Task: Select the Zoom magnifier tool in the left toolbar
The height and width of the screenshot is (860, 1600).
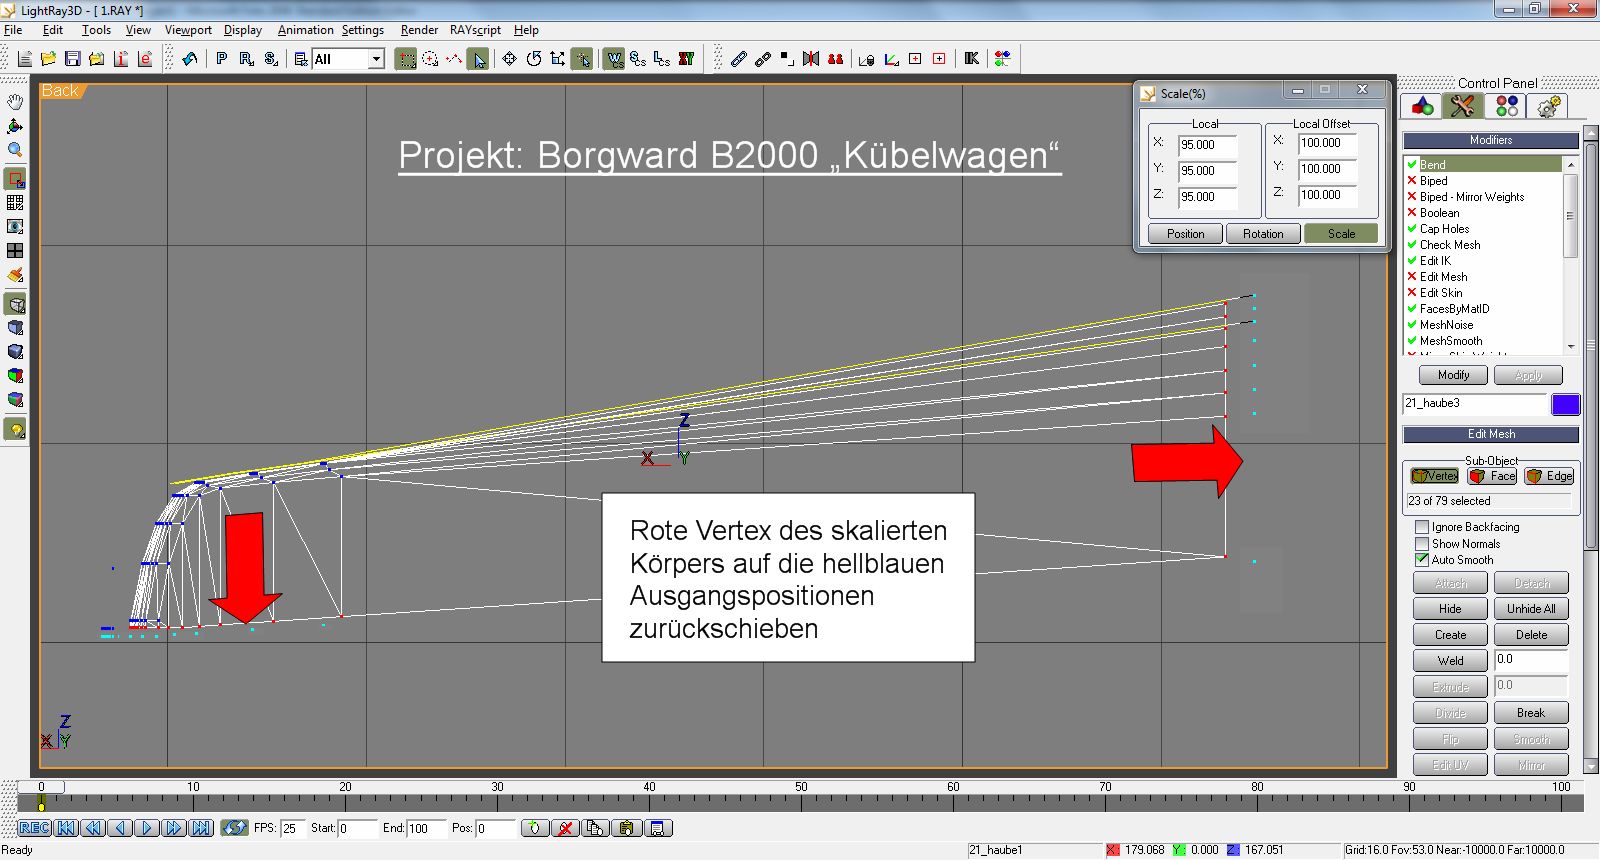Action: click(x=15, y=150)
